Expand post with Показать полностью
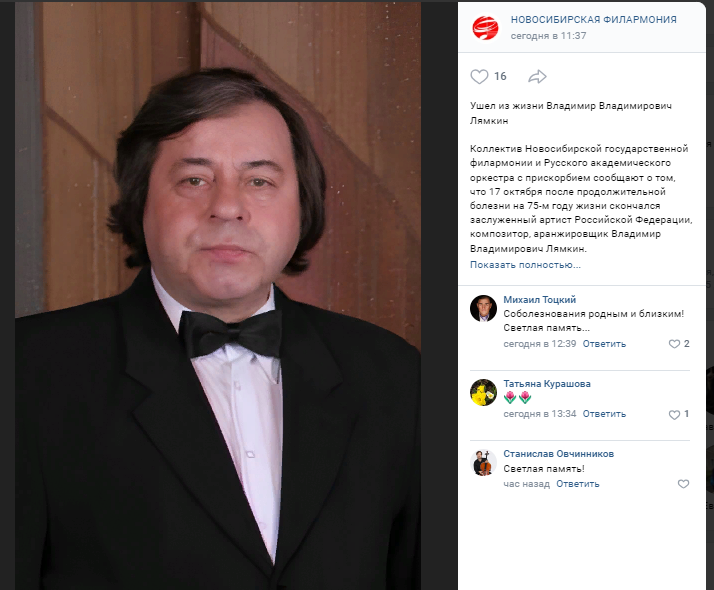Screen dimensions: 714x590 525,264
